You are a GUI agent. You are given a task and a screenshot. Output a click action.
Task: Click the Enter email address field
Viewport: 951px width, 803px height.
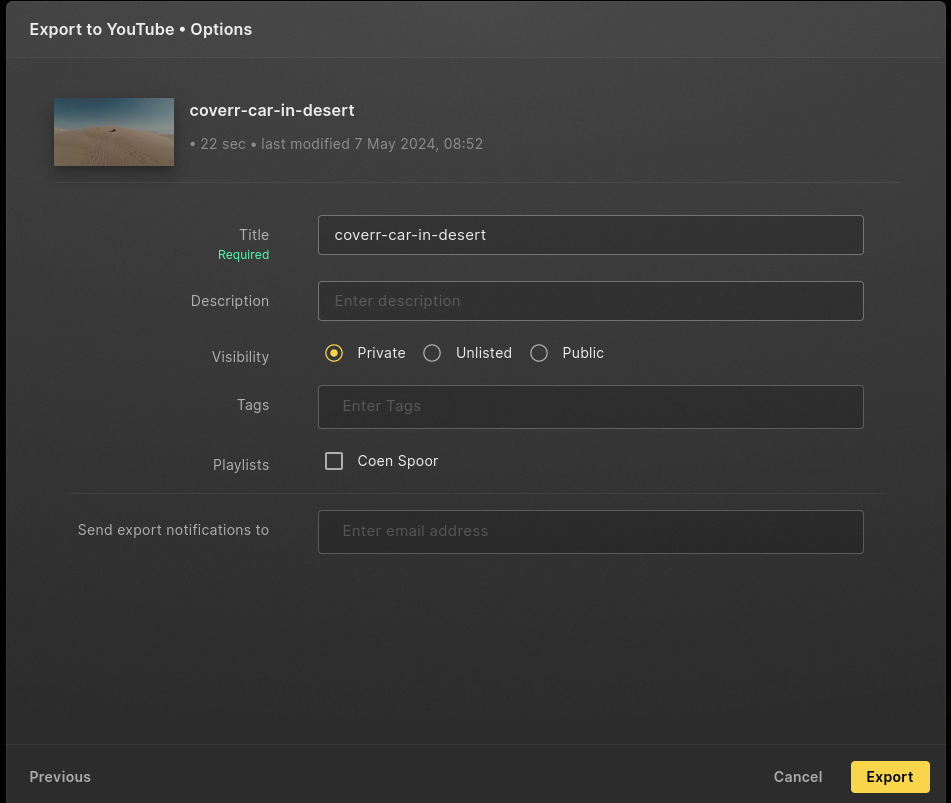[591, 532]
